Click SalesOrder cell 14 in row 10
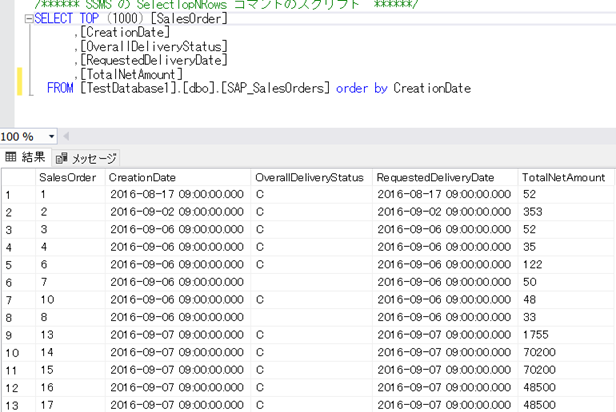Viewport: 616px width, 412px height. pyautogui.click(x=70, y=352)
